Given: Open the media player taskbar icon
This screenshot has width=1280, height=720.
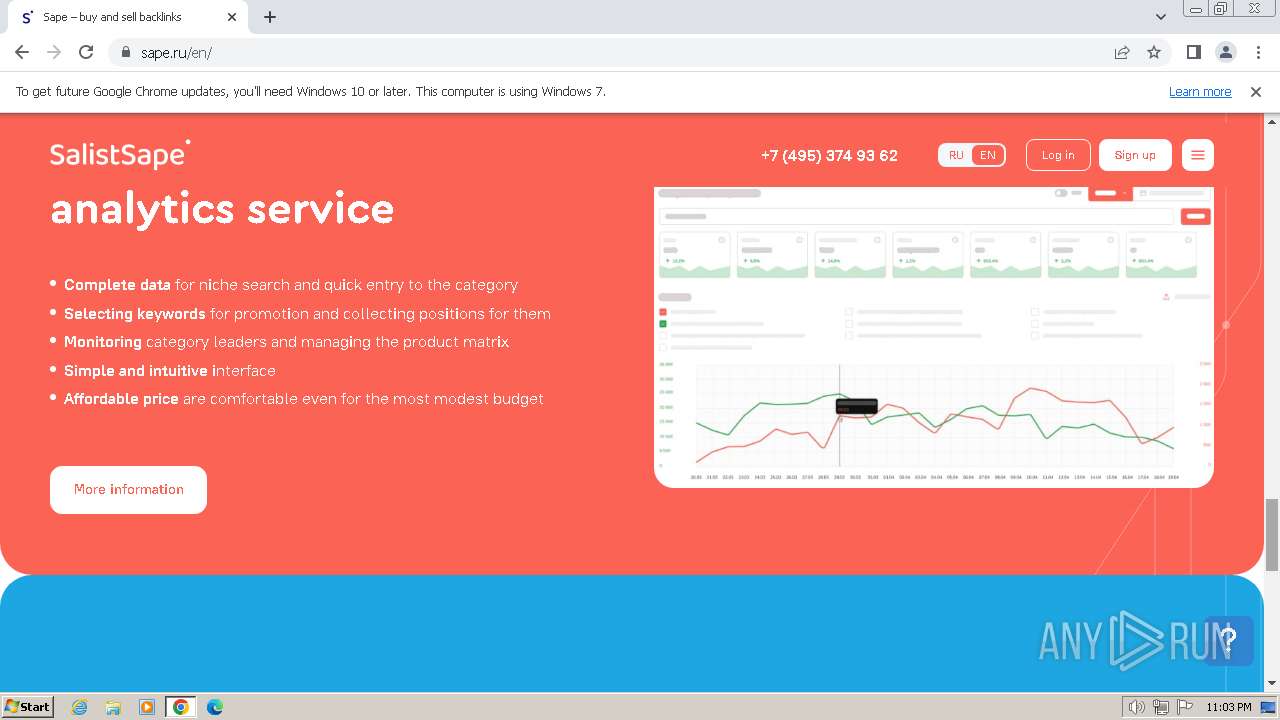Looking at the screenshot, I should pos(147,707).
